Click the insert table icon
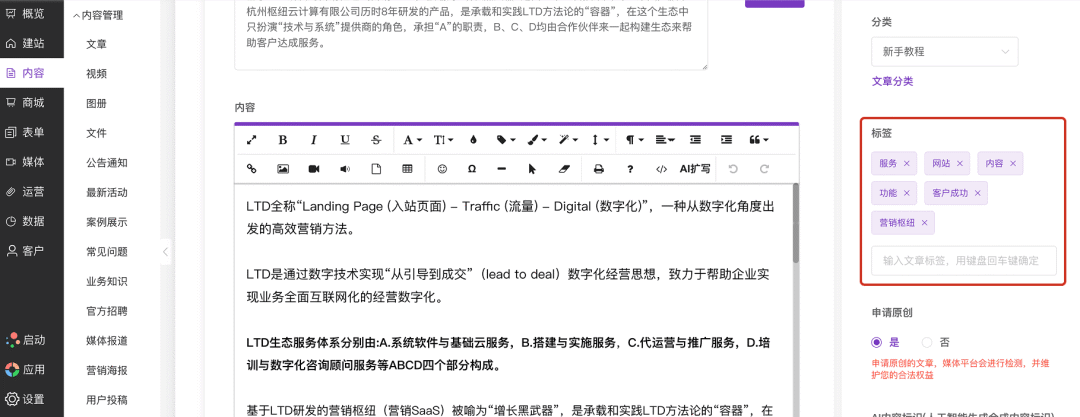The height and width of the screenshot is (417, 1080). pyautogui.click(x=407, y=168)
